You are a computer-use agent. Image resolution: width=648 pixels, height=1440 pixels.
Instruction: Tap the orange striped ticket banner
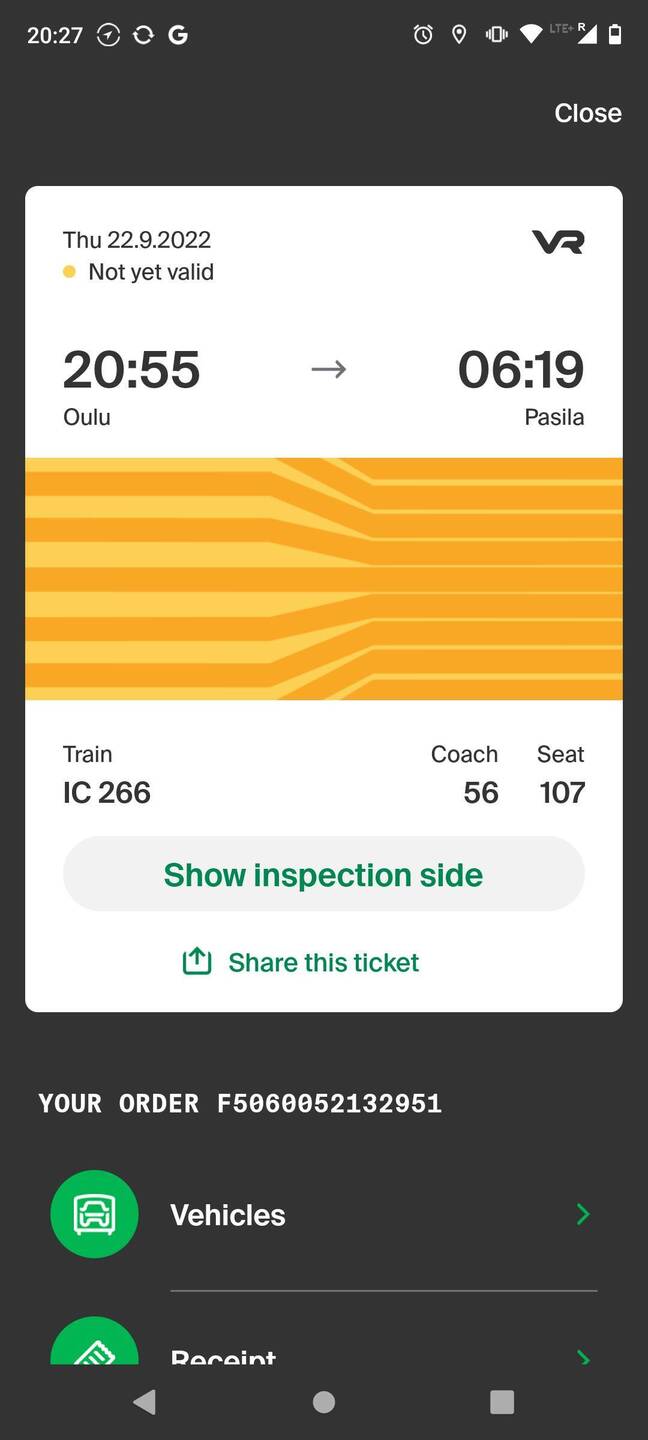click(324, 578)
